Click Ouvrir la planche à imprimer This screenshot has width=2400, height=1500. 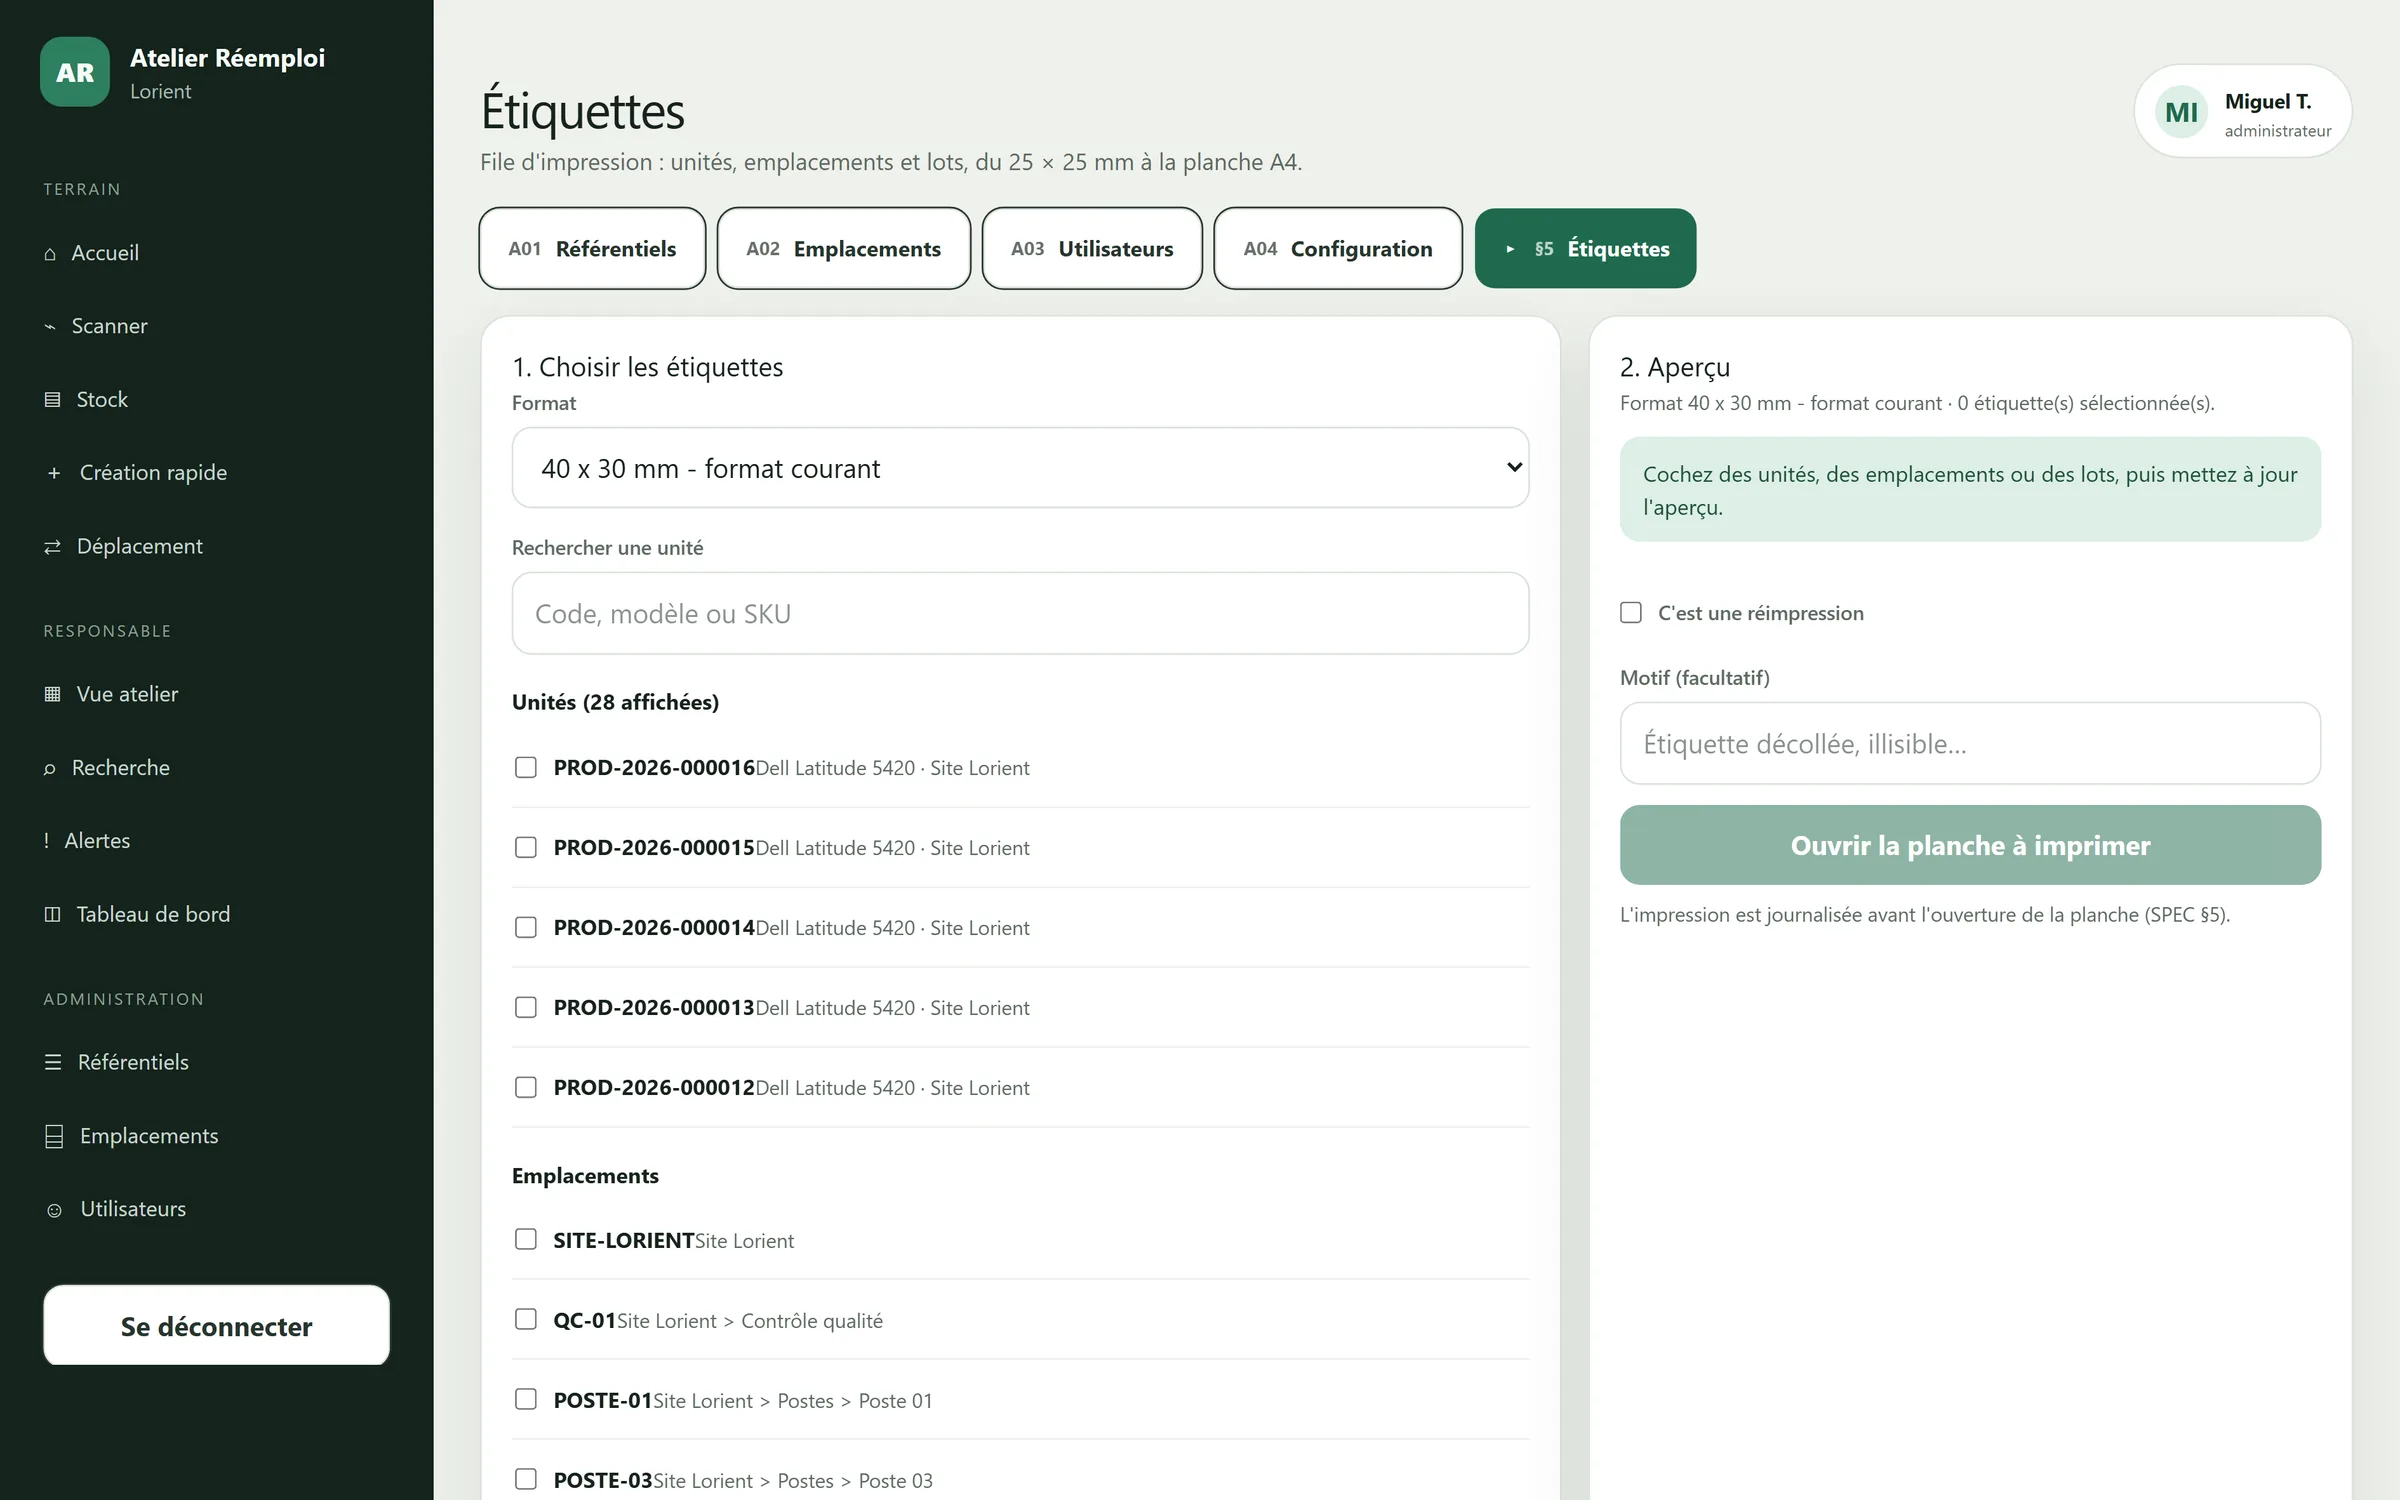(x=1970, y=845)
